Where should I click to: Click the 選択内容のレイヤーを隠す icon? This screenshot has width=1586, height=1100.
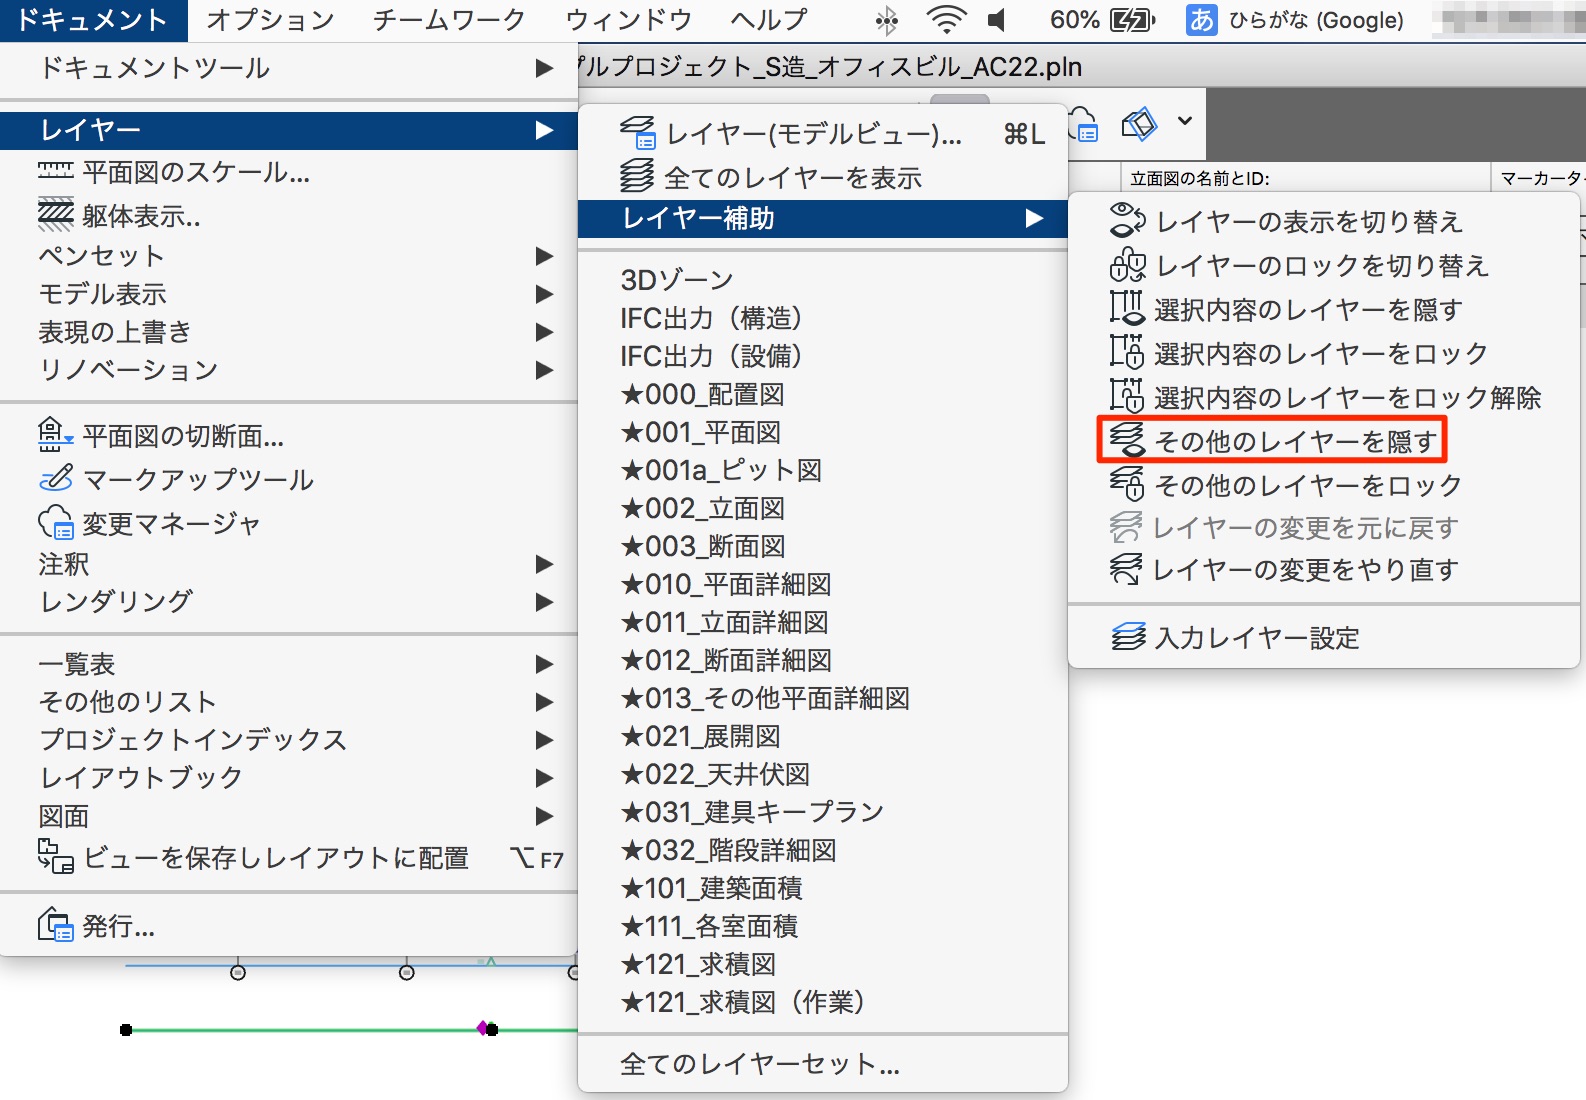[x=1127, y=309]
